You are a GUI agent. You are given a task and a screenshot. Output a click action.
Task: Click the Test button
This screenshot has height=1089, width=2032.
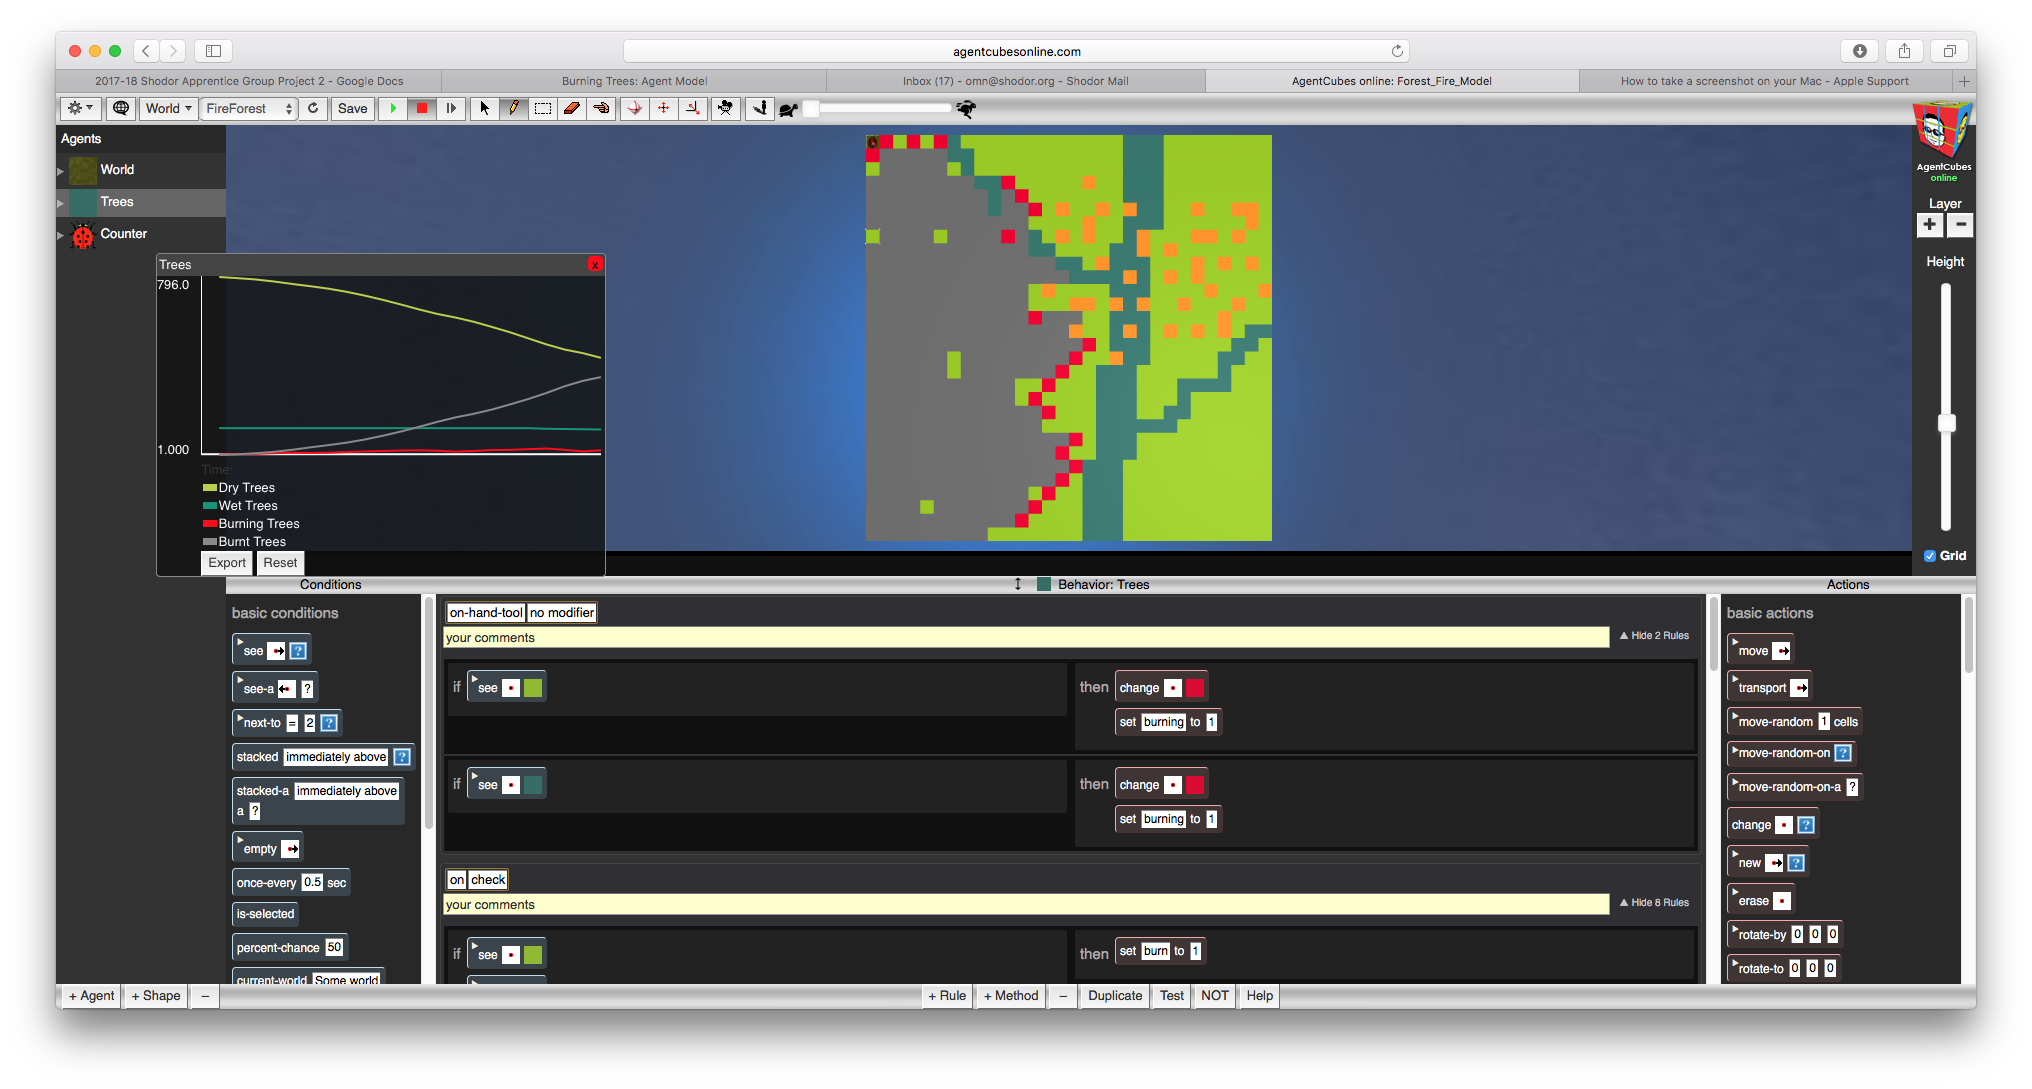coord(1172,996)
